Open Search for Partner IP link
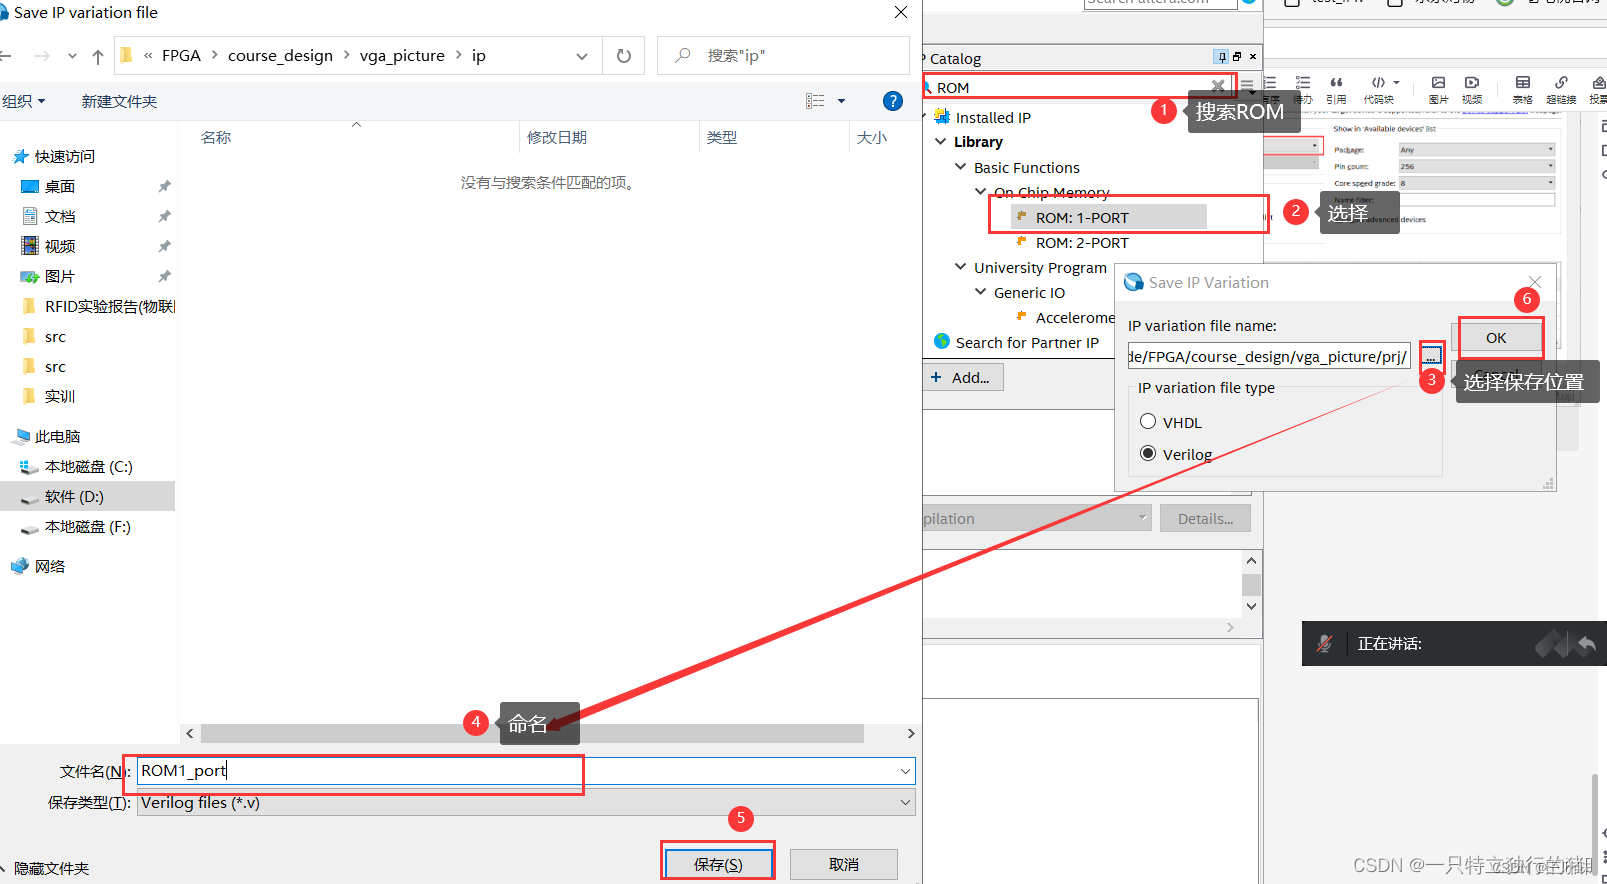The height and width of the screenshot is (884, 1607). (x=1027, y=342)
